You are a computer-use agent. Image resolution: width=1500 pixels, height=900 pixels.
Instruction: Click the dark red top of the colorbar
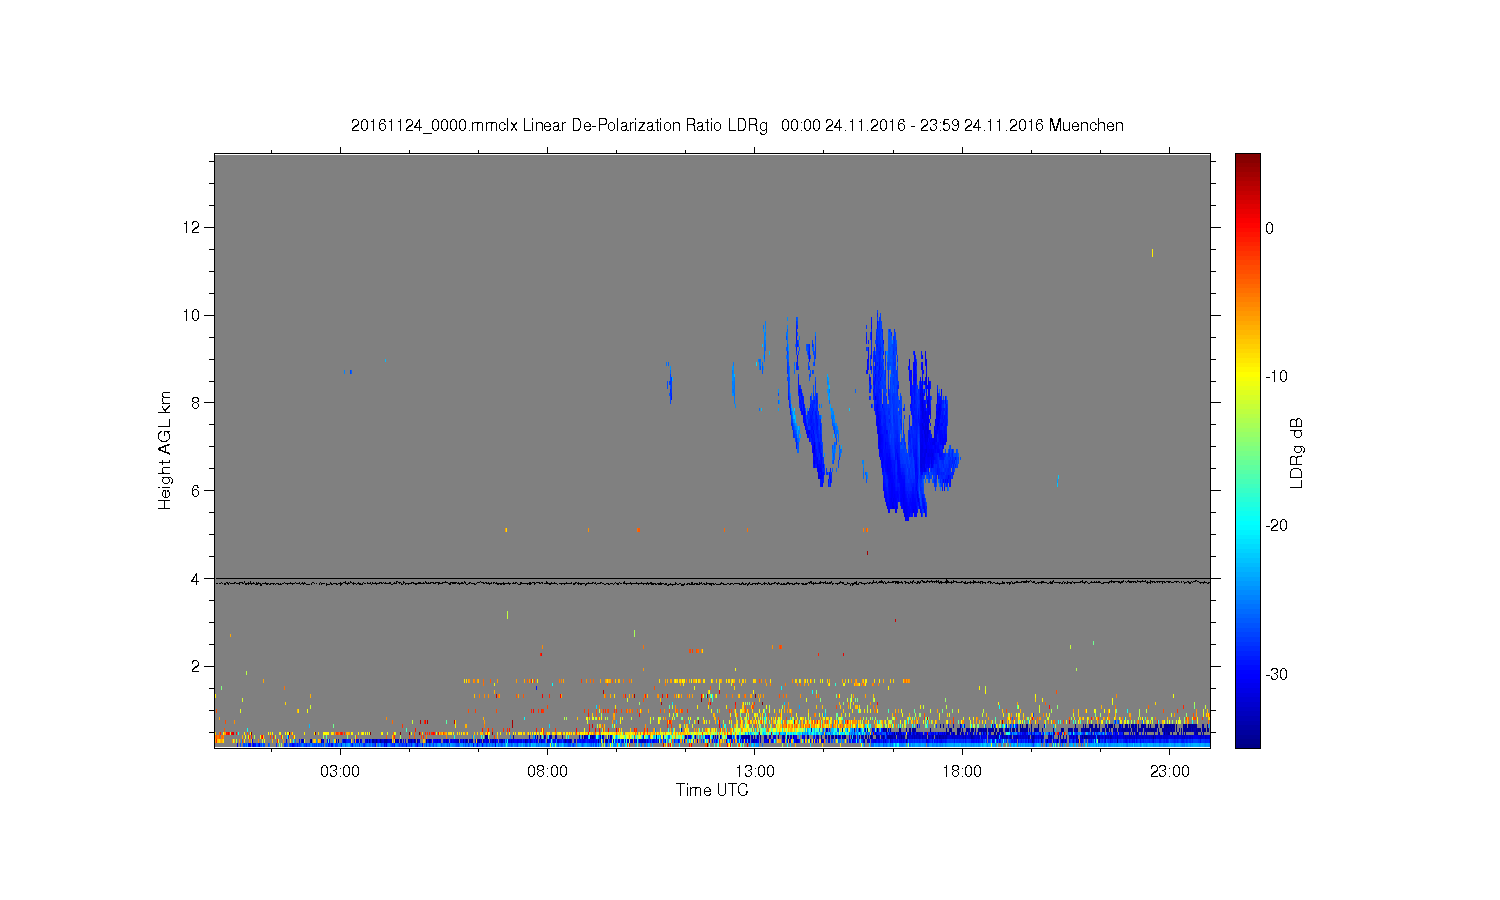point(1248,162)
